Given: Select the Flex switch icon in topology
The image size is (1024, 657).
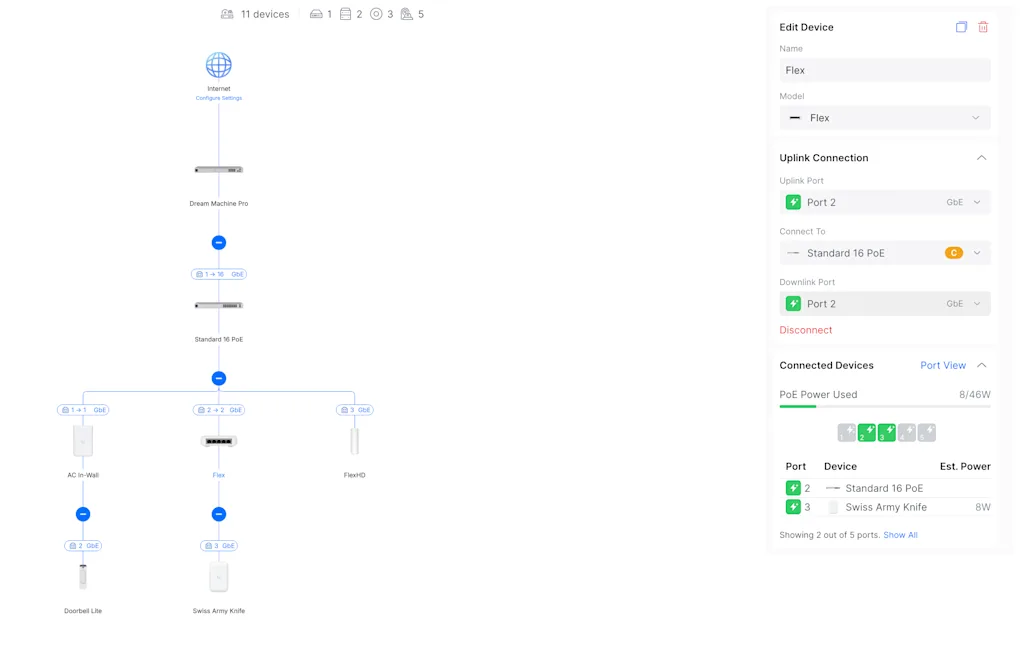Looking at the screenshot, I should (219, 441).
